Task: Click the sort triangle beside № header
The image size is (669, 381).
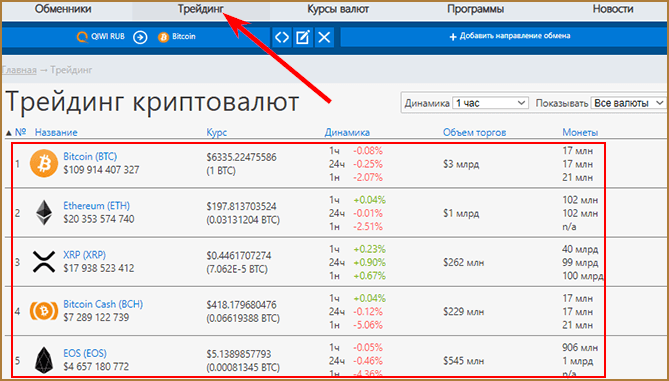Action: coord(9,133)
